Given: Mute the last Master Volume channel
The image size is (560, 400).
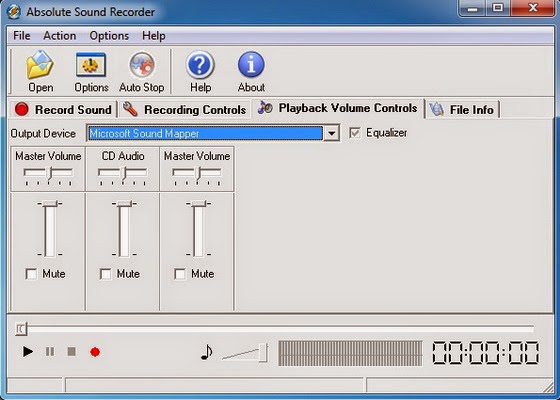Looking at the screenshot, I should click(x=180, y=274).
